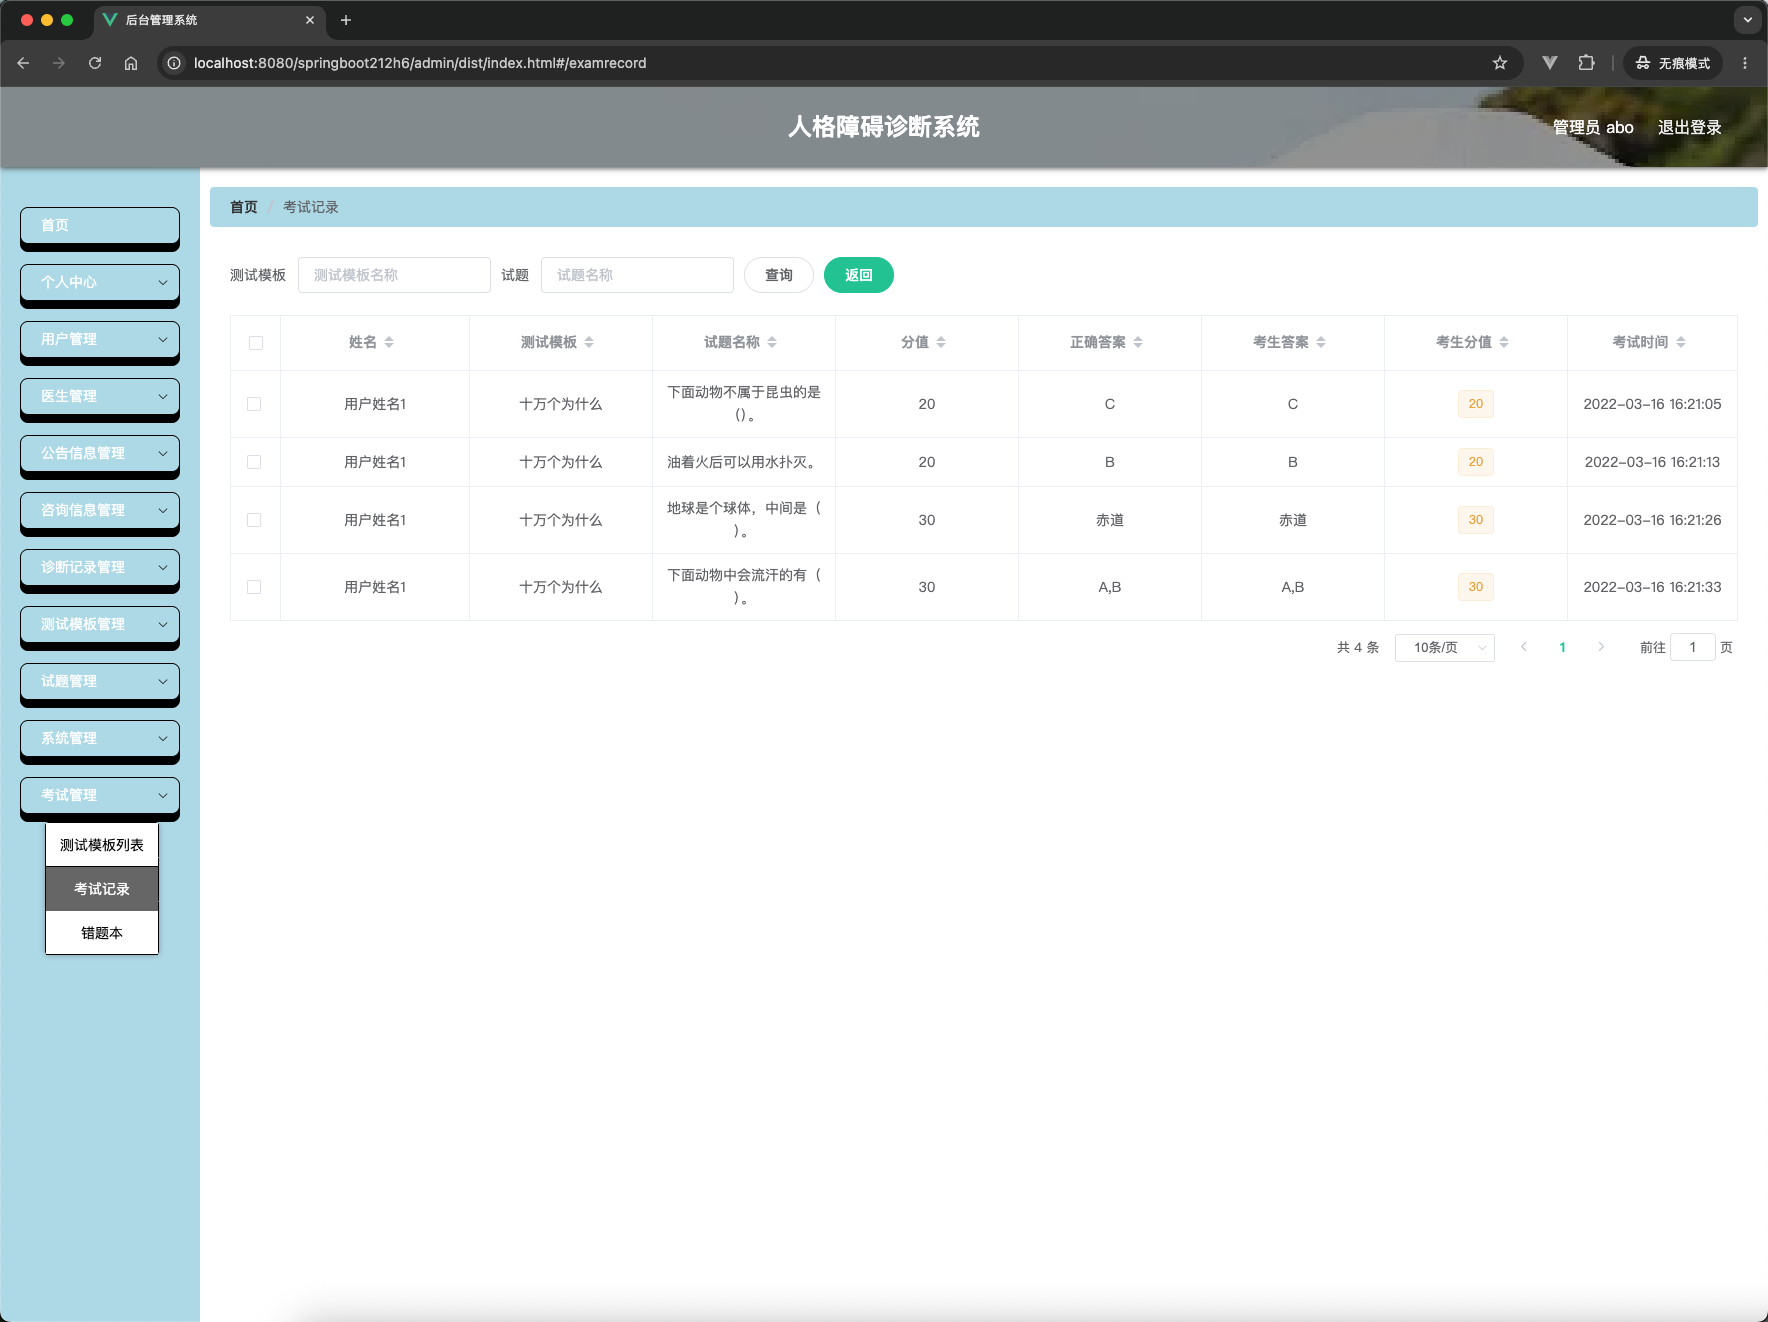This screenshot has height=1322, width=1768.
Task: Expand the 诊断记录管理 sidebar menu
Action: tap(100, 567)
